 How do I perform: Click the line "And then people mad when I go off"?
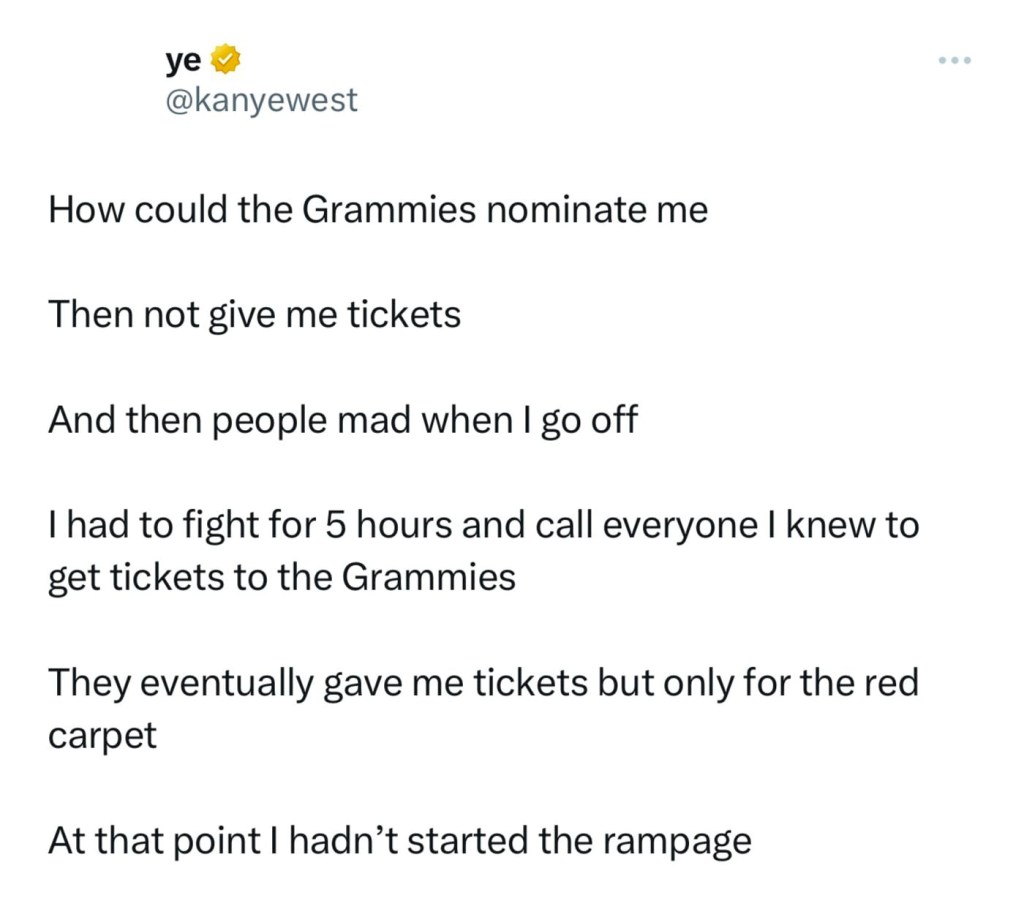coord(342,420)
